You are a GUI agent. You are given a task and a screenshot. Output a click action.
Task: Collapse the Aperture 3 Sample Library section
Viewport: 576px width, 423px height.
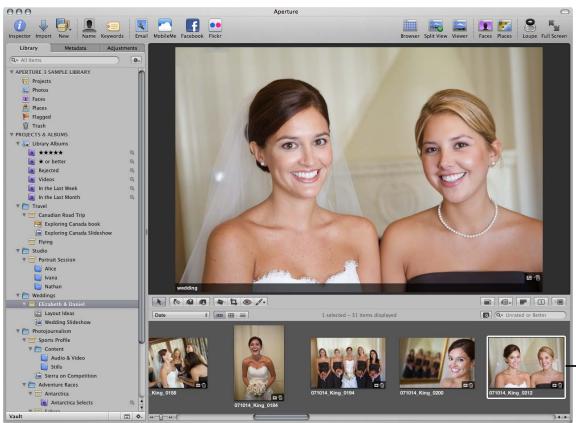point(11,72)
